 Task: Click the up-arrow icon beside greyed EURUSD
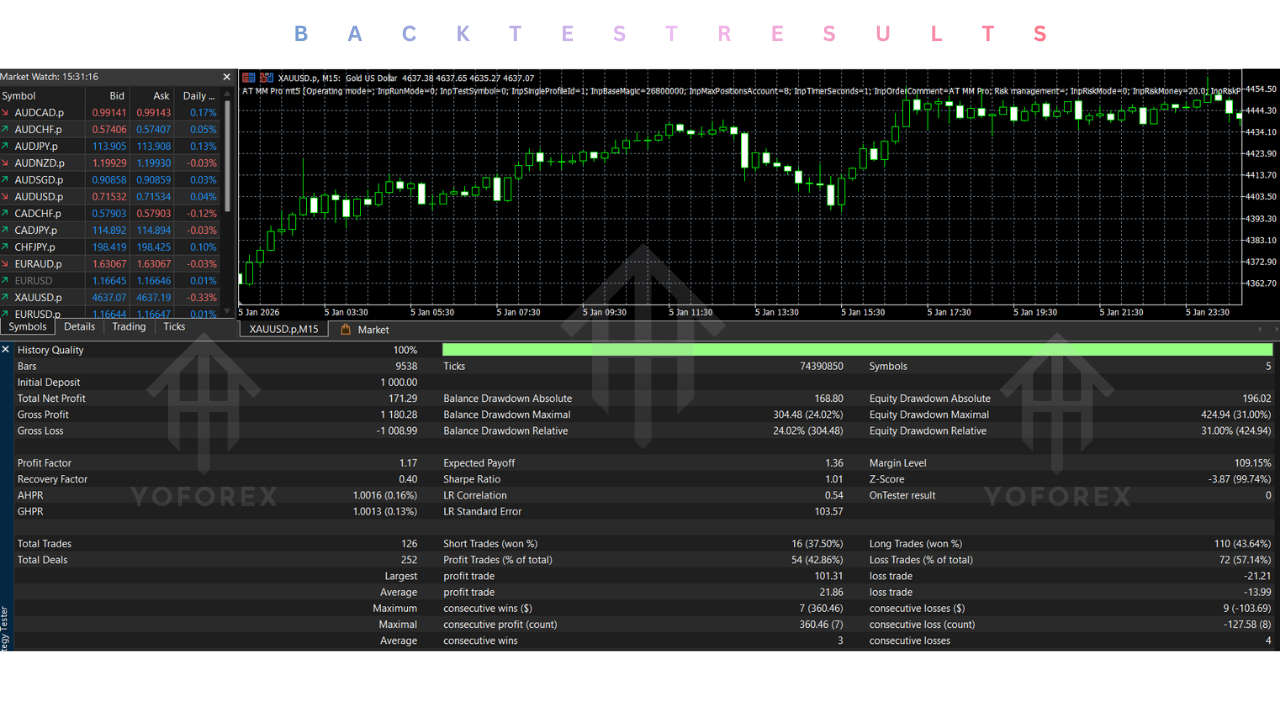click(x=6, y=281)
